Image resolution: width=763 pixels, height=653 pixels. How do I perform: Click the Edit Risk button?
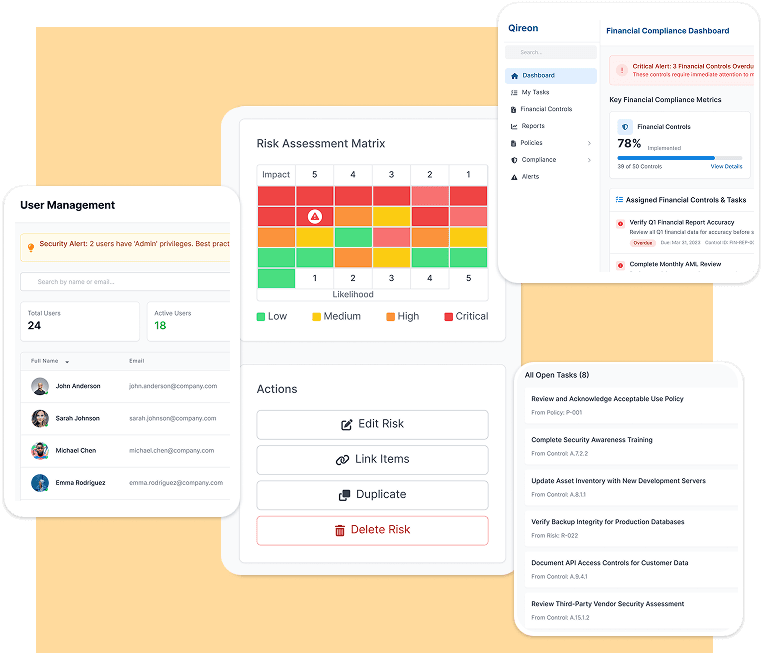click(372, 425)
